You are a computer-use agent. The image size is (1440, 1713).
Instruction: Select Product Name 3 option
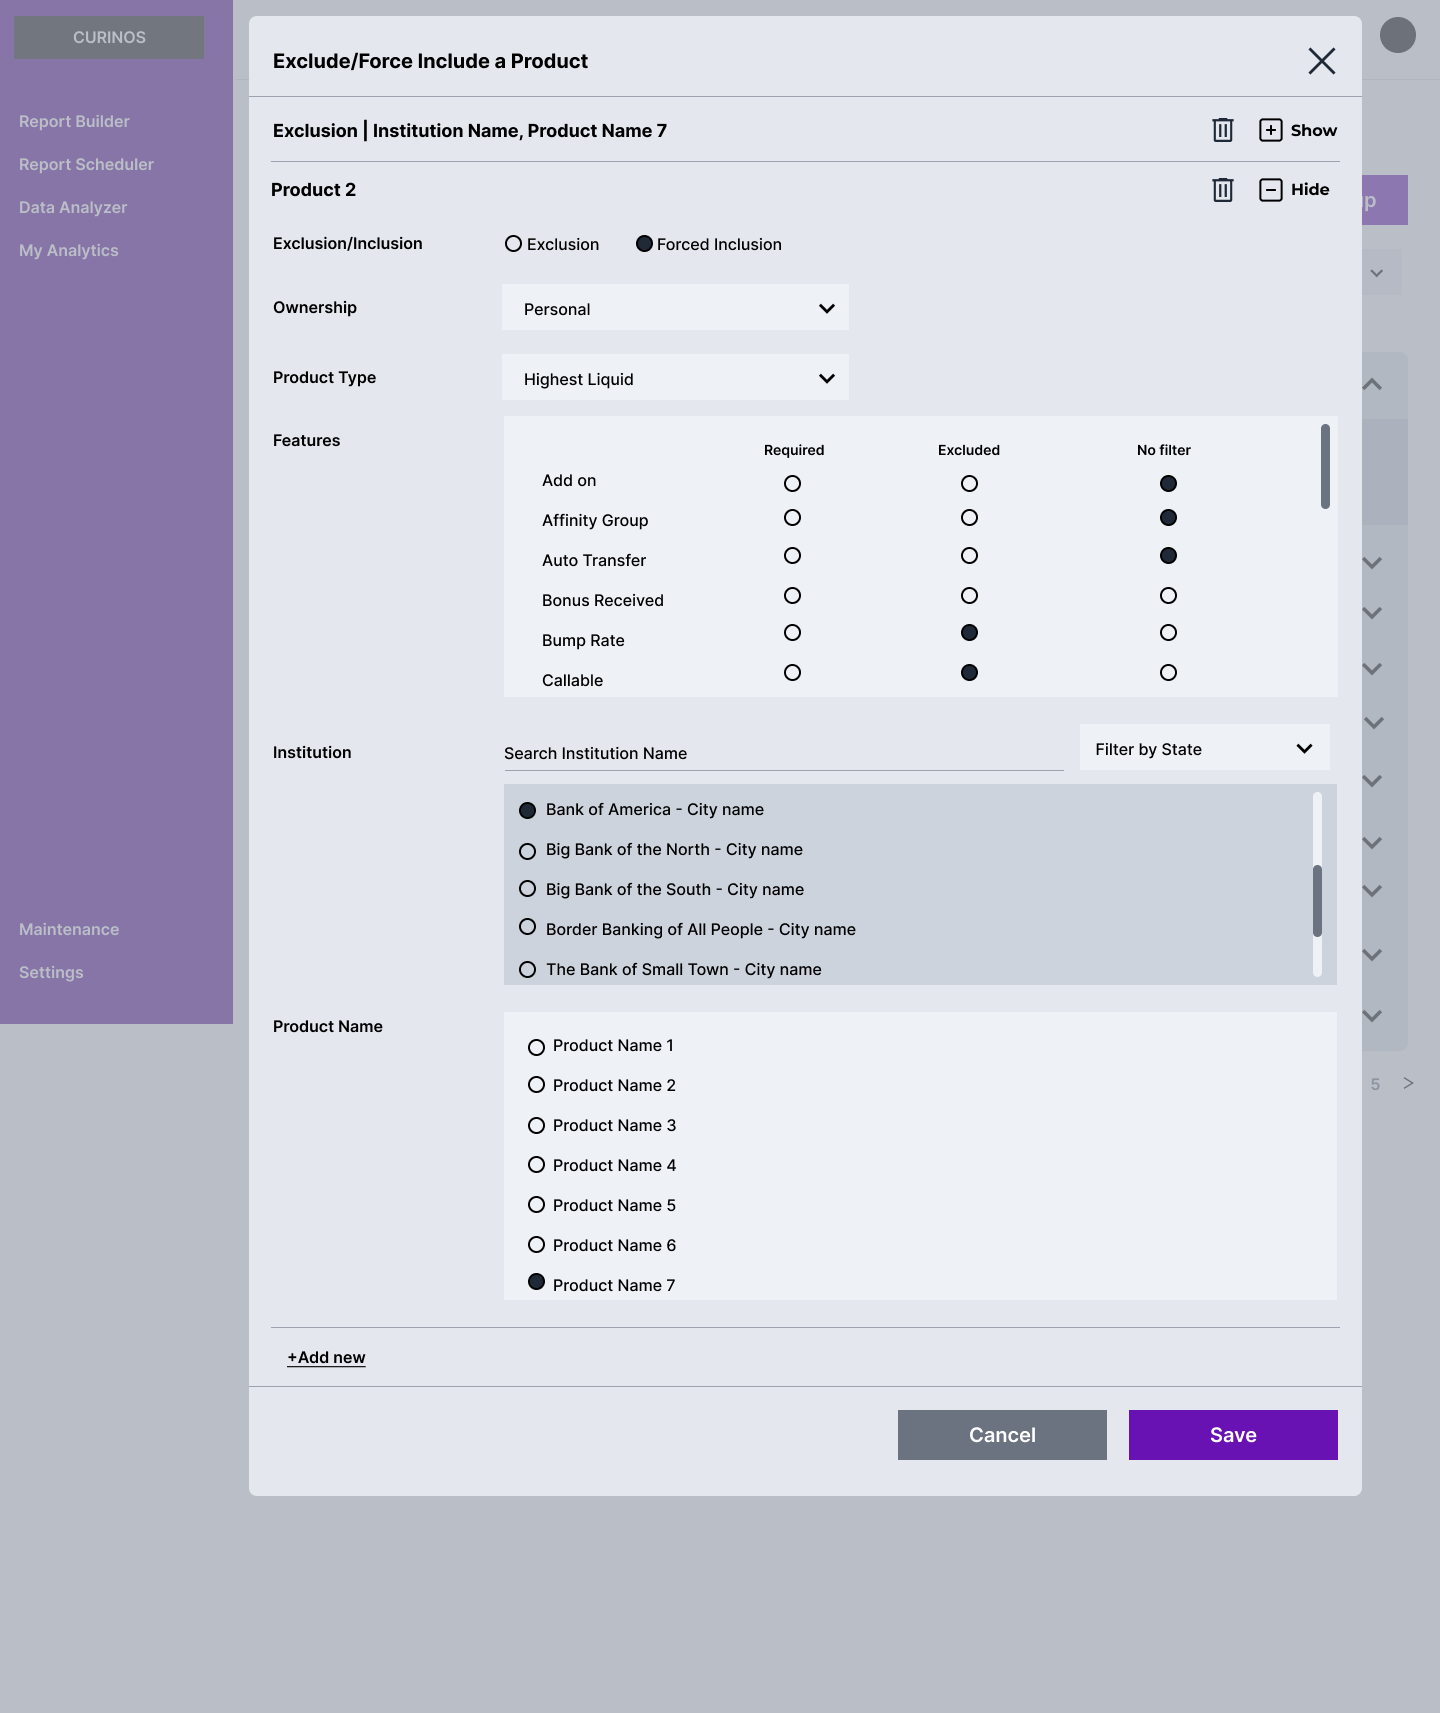click(x=536, y=1126)
